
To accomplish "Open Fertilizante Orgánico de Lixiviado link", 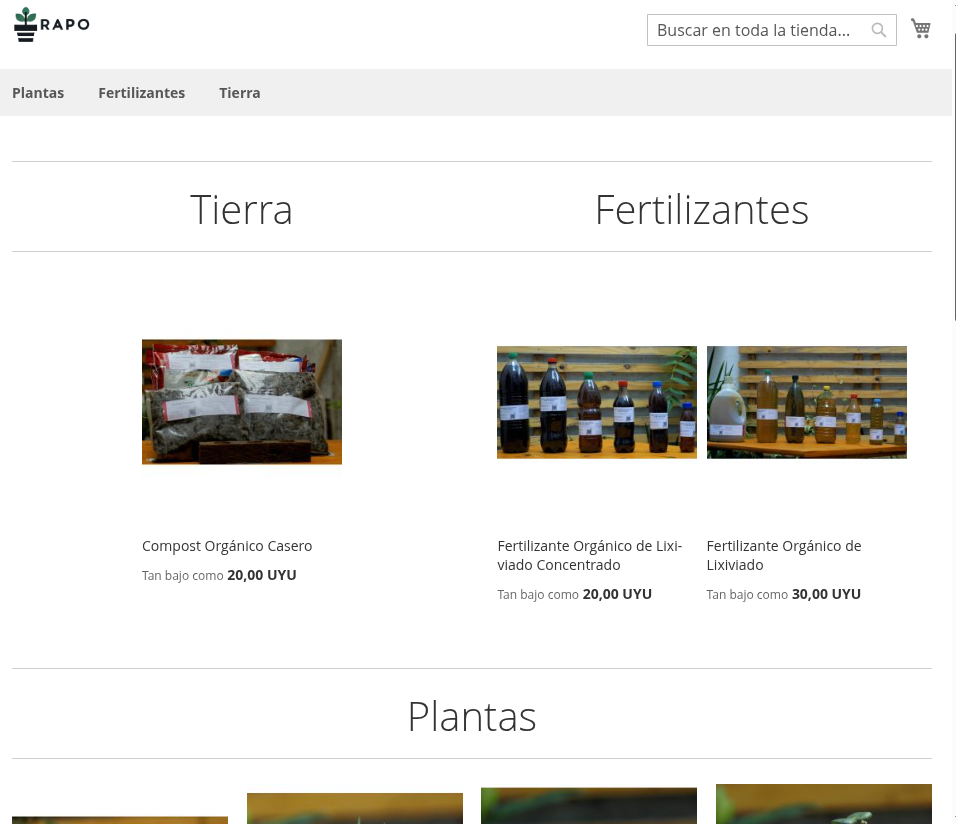I will [784, 555].
